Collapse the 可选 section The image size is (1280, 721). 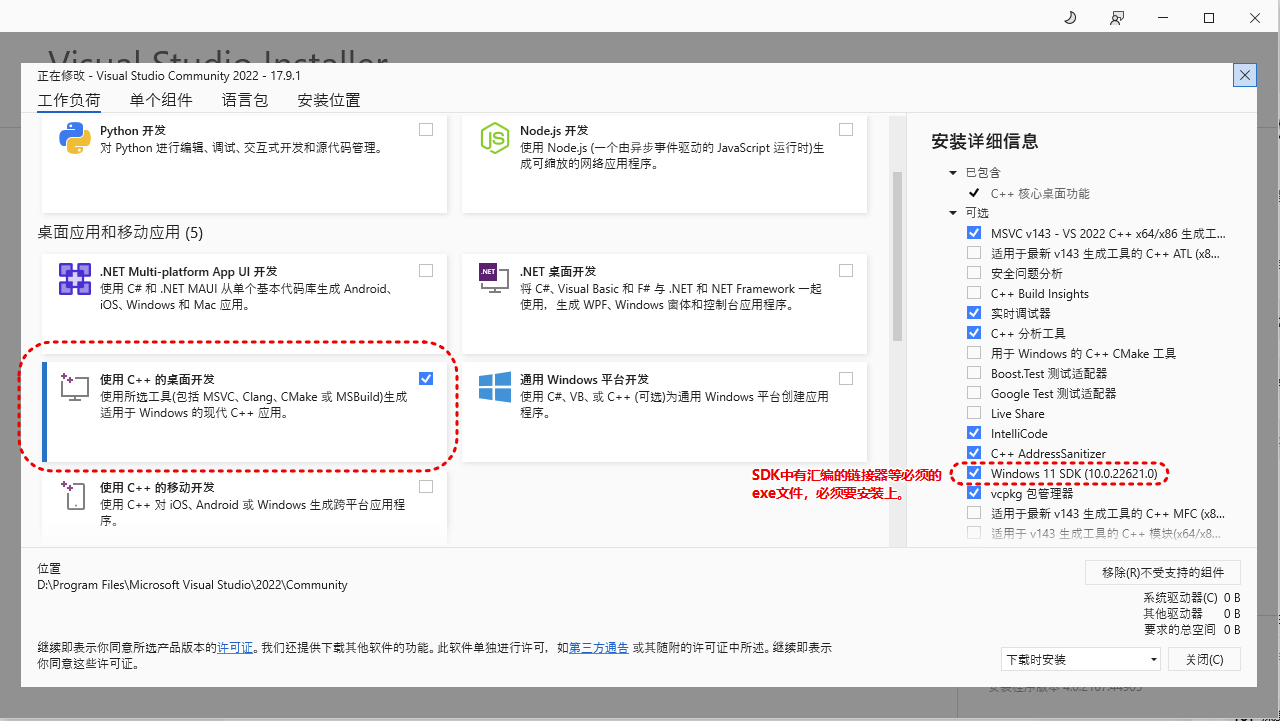tap(953, 213)
